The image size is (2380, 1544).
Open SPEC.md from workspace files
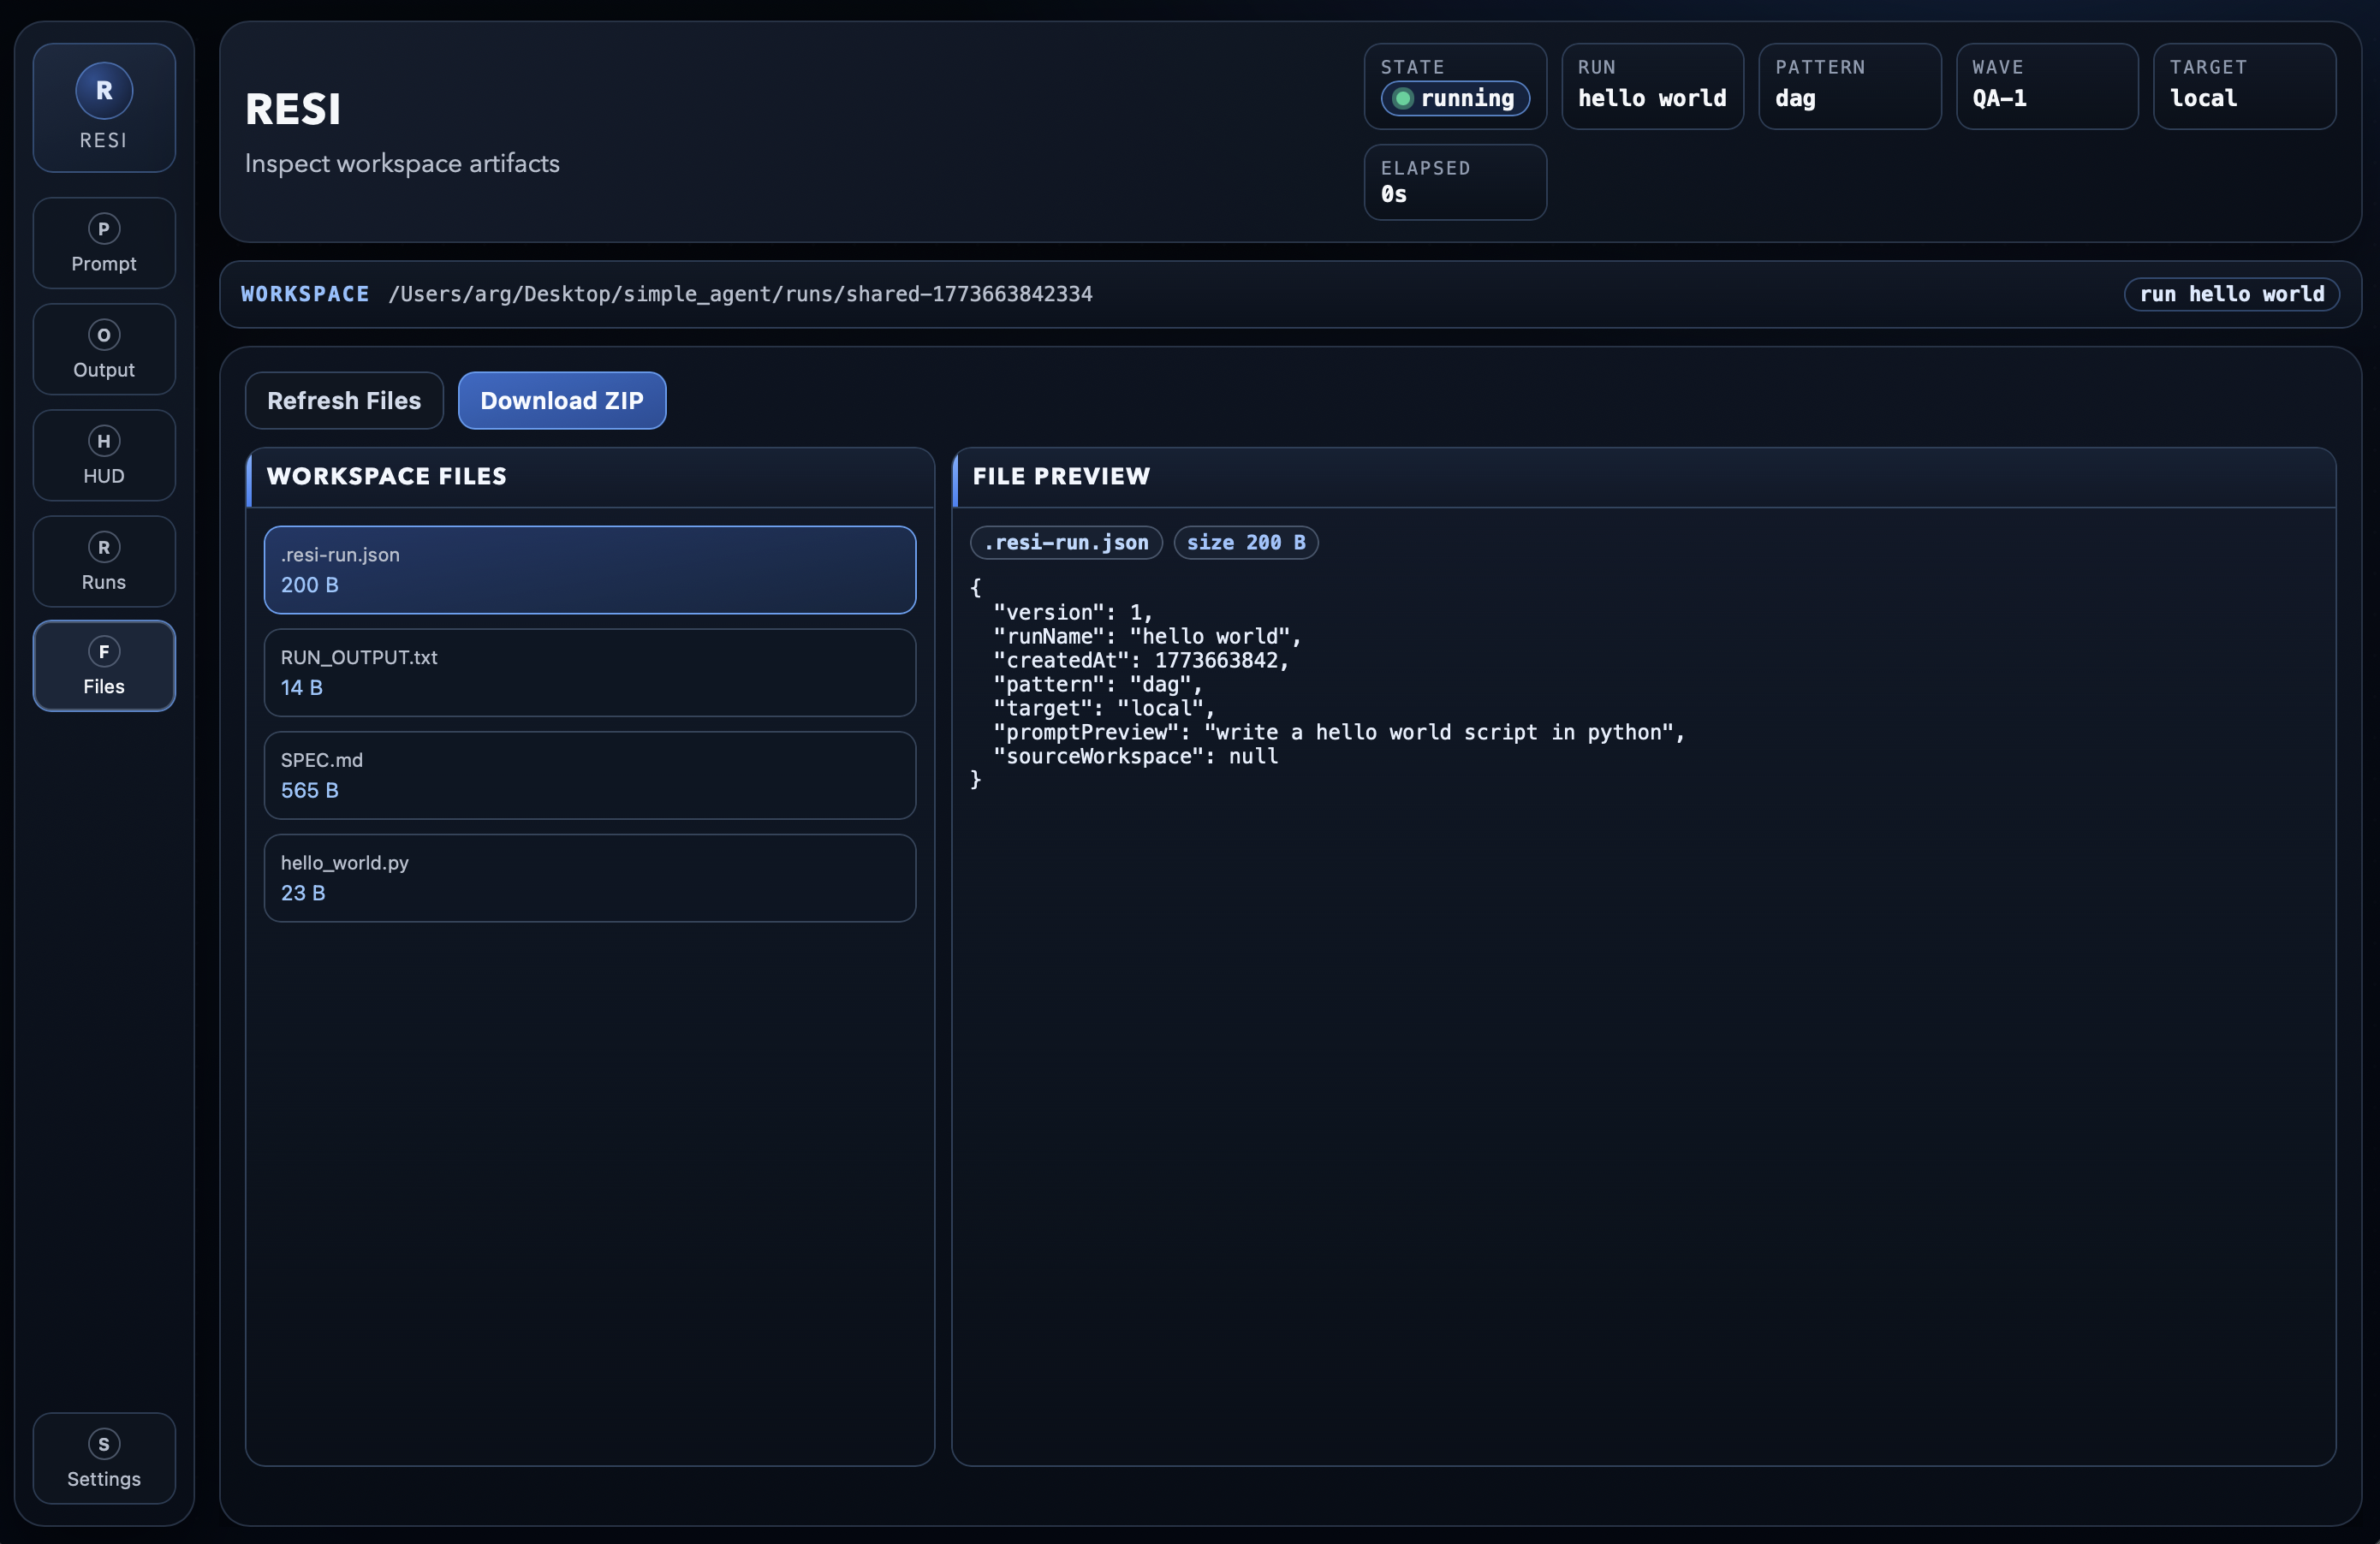click(590, 775)
